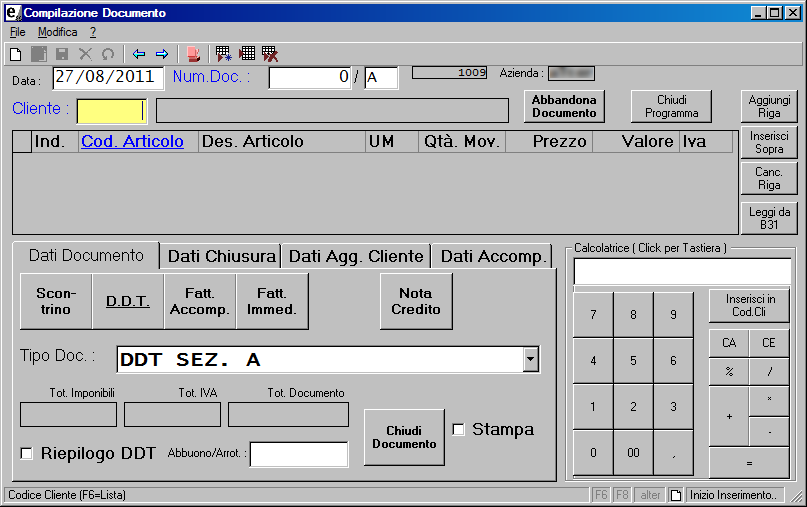This screenshot has width=807, height=507.
Task: Click the Cod. Articolo column header link
Action: [x=132, y=142]
